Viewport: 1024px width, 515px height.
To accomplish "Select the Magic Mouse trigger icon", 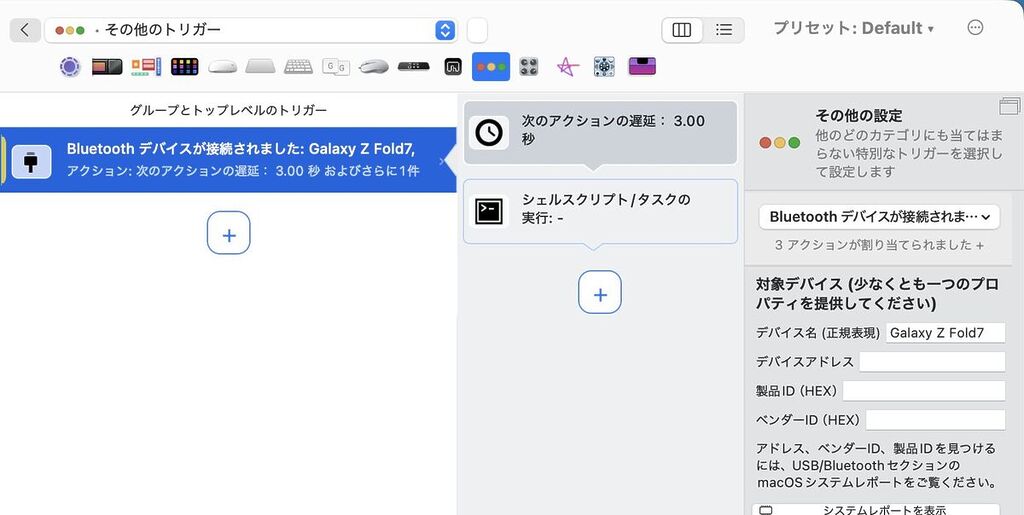I will (222, 67).
